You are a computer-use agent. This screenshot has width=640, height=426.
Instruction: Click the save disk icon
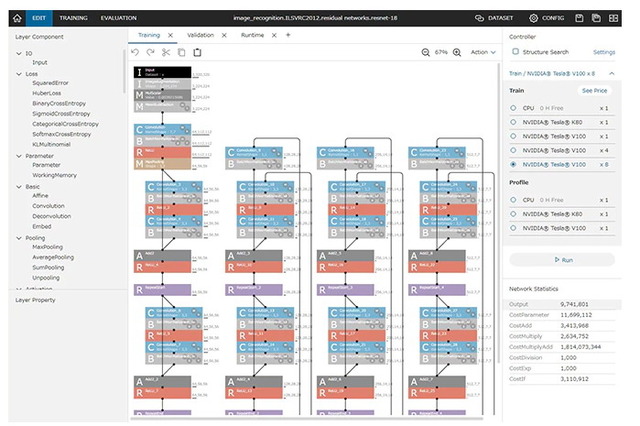(579, 18)
